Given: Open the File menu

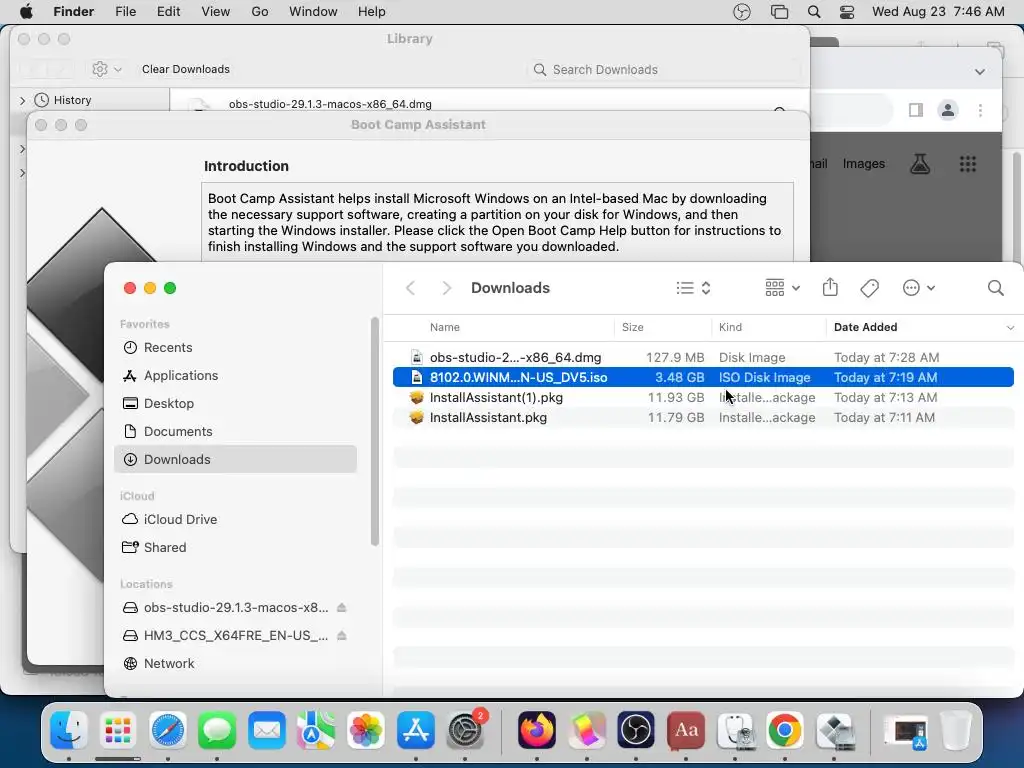Looking at the screenshot, I should (125, 12).
